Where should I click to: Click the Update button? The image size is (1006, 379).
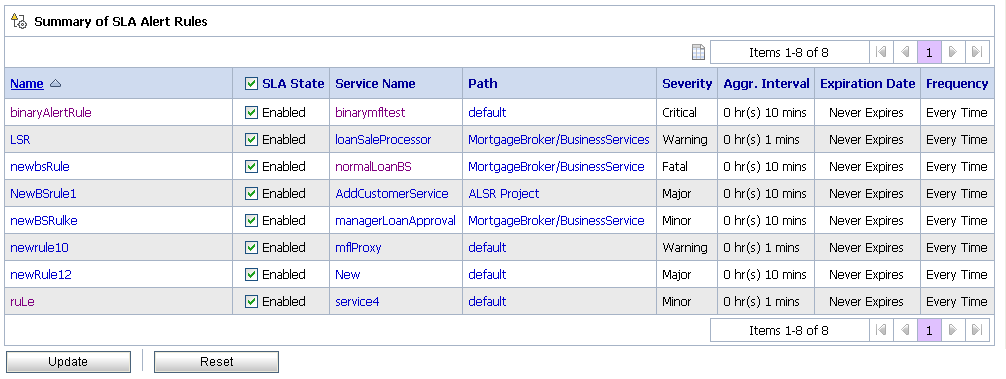[68, 362]
